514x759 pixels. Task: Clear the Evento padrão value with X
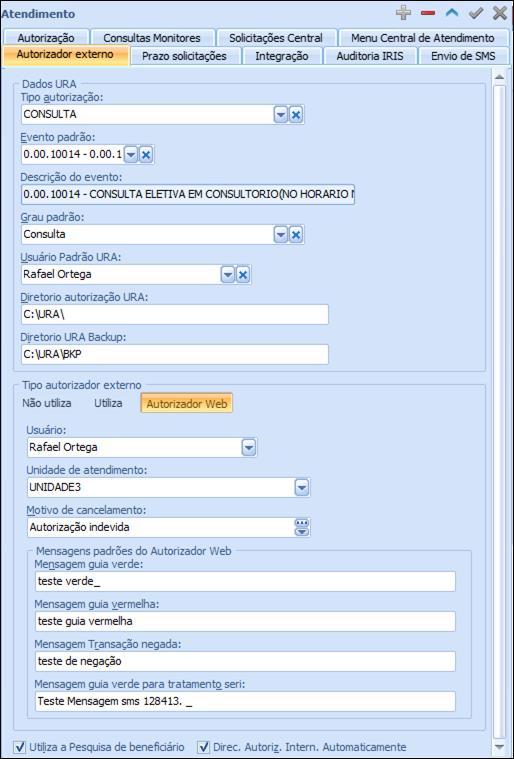[146, 155]
